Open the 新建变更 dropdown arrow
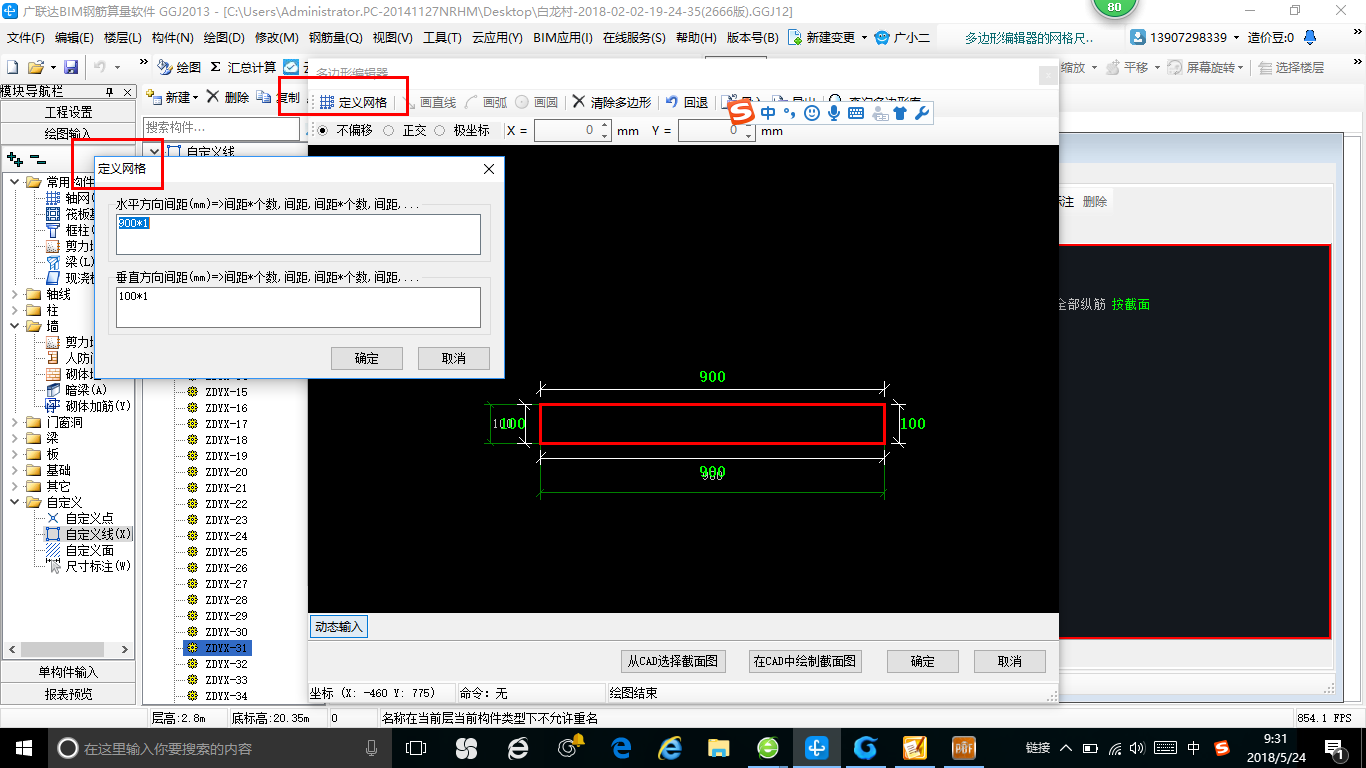1366x768 pixels. point(864,37)
